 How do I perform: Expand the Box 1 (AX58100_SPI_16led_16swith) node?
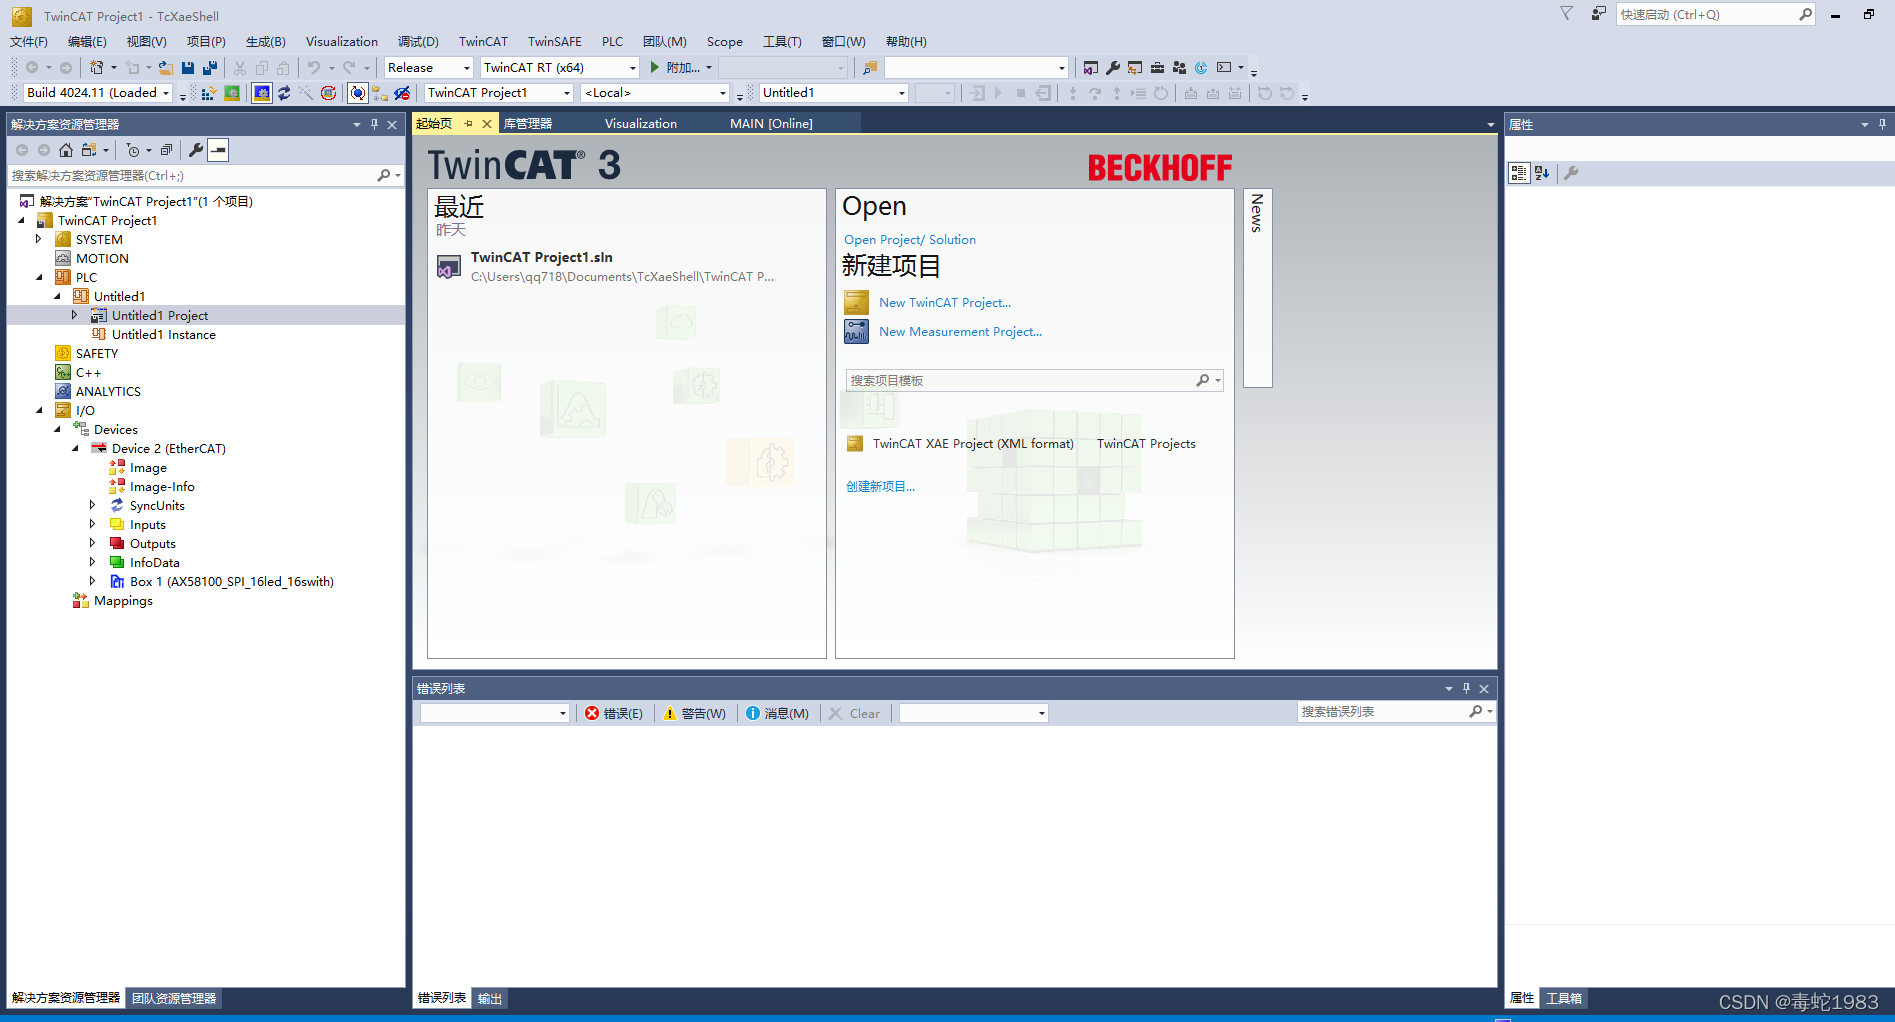tap(92, 581)
